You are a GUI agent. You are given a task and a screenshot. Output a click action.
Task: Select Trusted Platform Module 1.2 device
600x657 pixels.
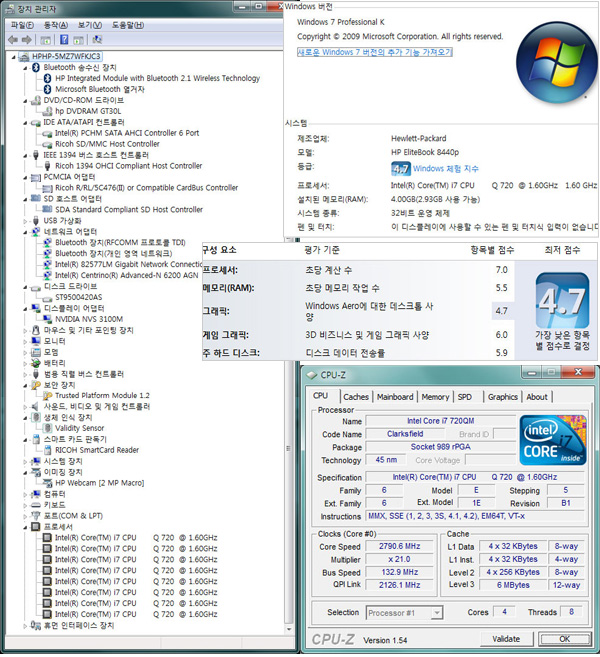tap(102, 396)
